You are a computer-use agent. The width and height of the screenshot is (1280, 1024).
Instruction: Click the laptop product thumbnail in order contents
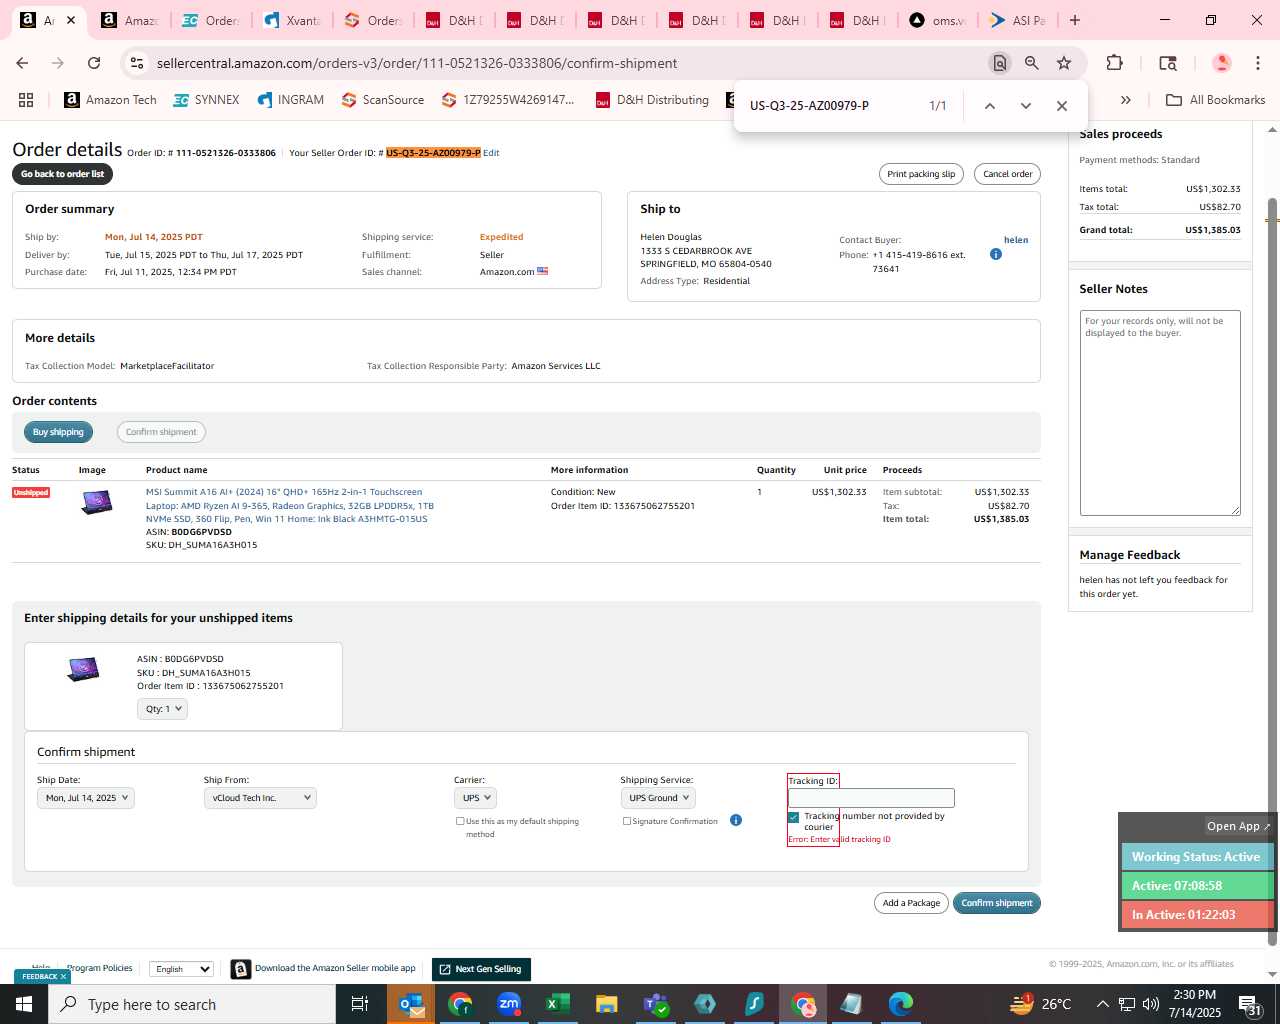click(x=97, y=501)
